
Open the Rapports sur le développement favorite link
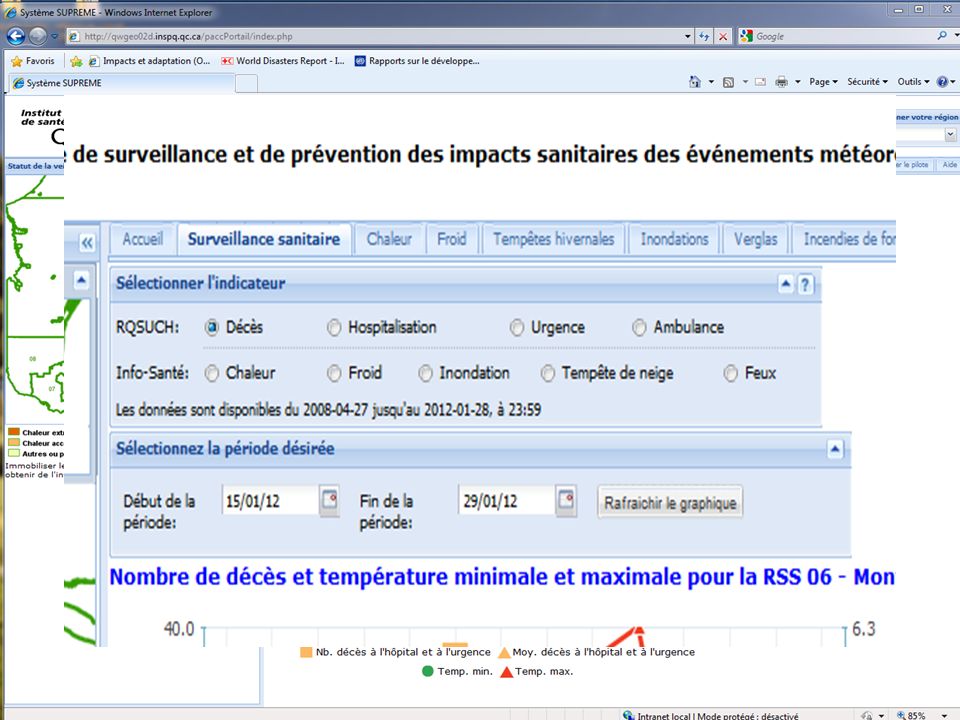click(417, 61)
